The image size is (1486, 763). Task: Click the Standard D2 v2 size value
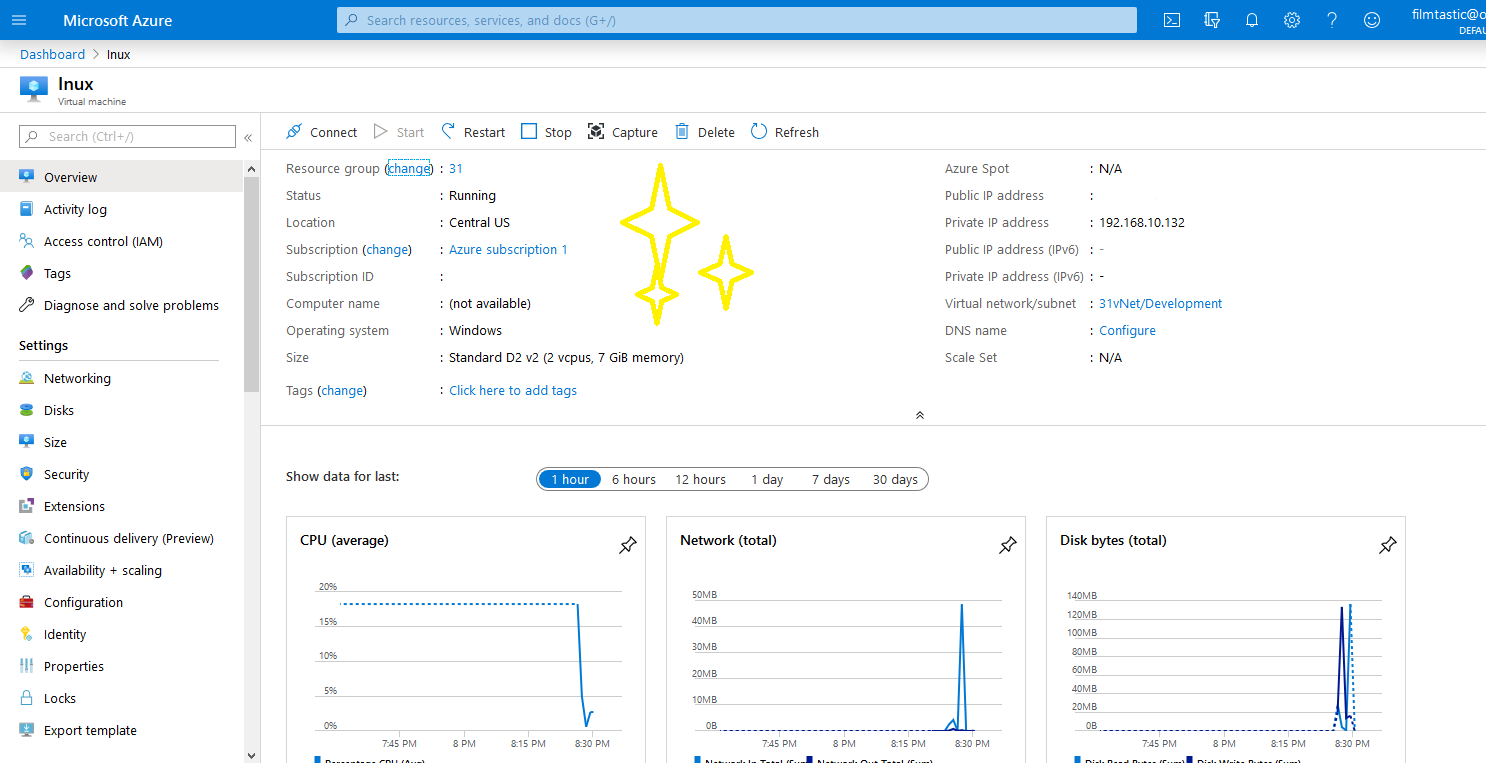(566, 357)
